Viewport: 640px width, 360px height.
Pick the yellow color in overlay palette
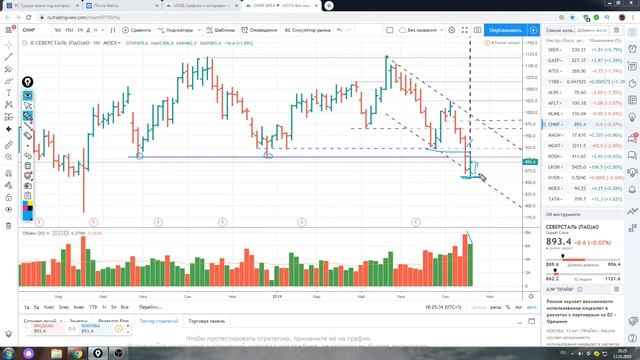30,203
